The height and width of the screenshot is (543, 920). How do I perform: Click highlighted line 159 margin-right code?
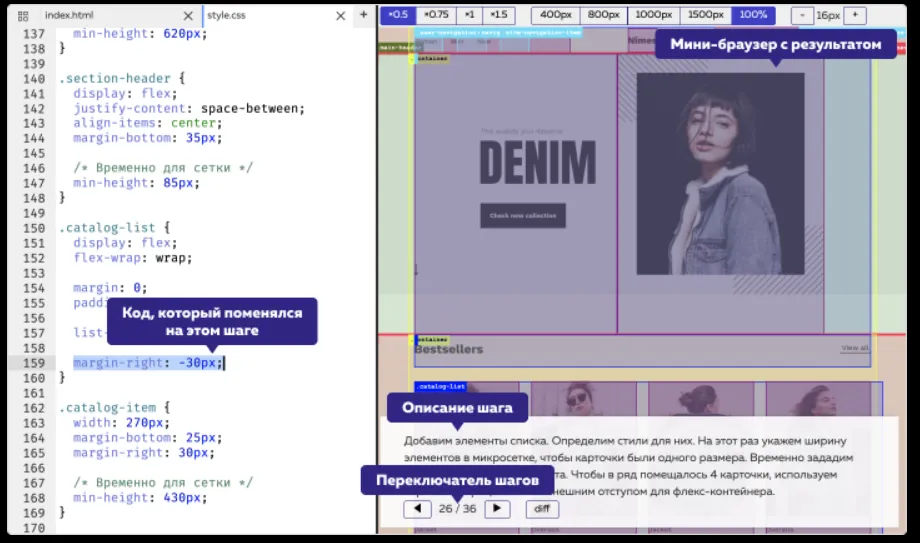pyautogui.click(x=146, y=362)
